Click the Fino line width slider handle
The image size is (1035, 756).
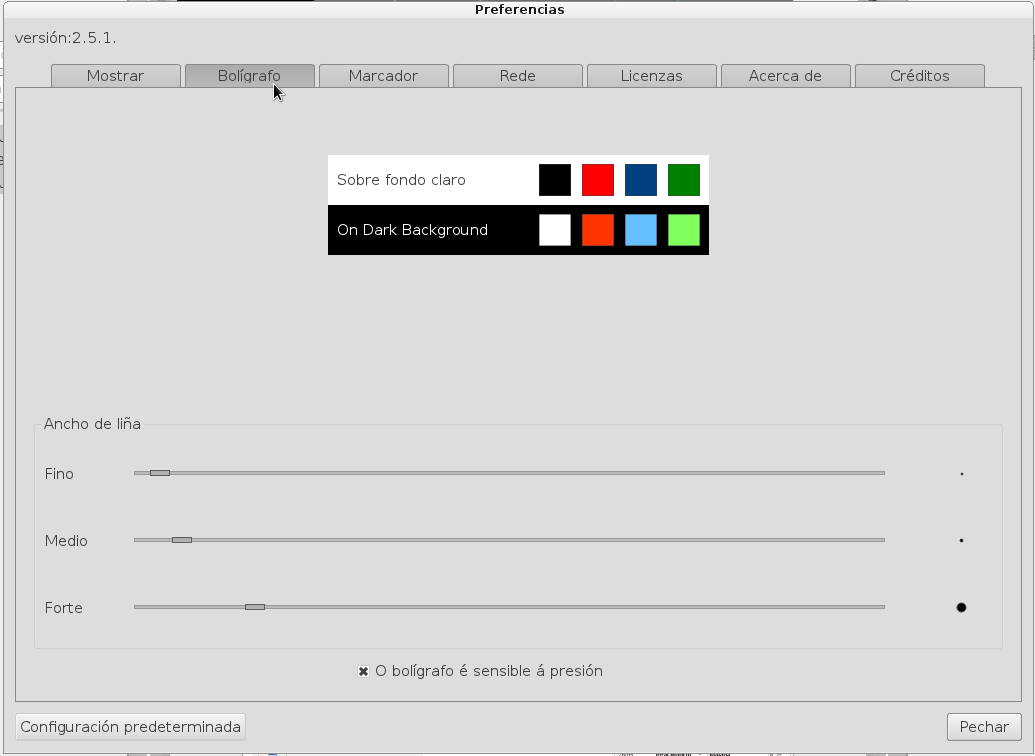tap(160, 473)
